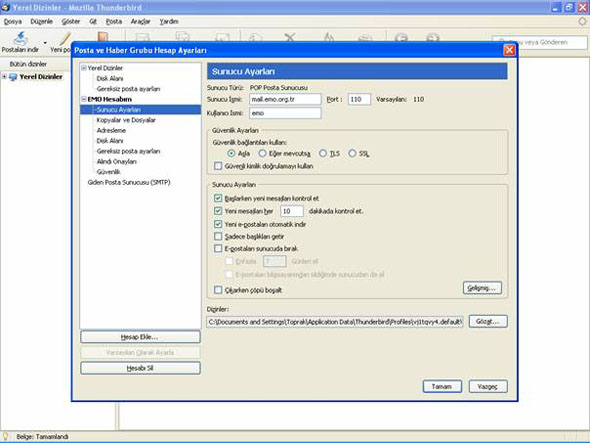Select Disk Alanı under Yerel Dizinler
This screenshot has height=443, width=590.
click(x=110, y=78)
